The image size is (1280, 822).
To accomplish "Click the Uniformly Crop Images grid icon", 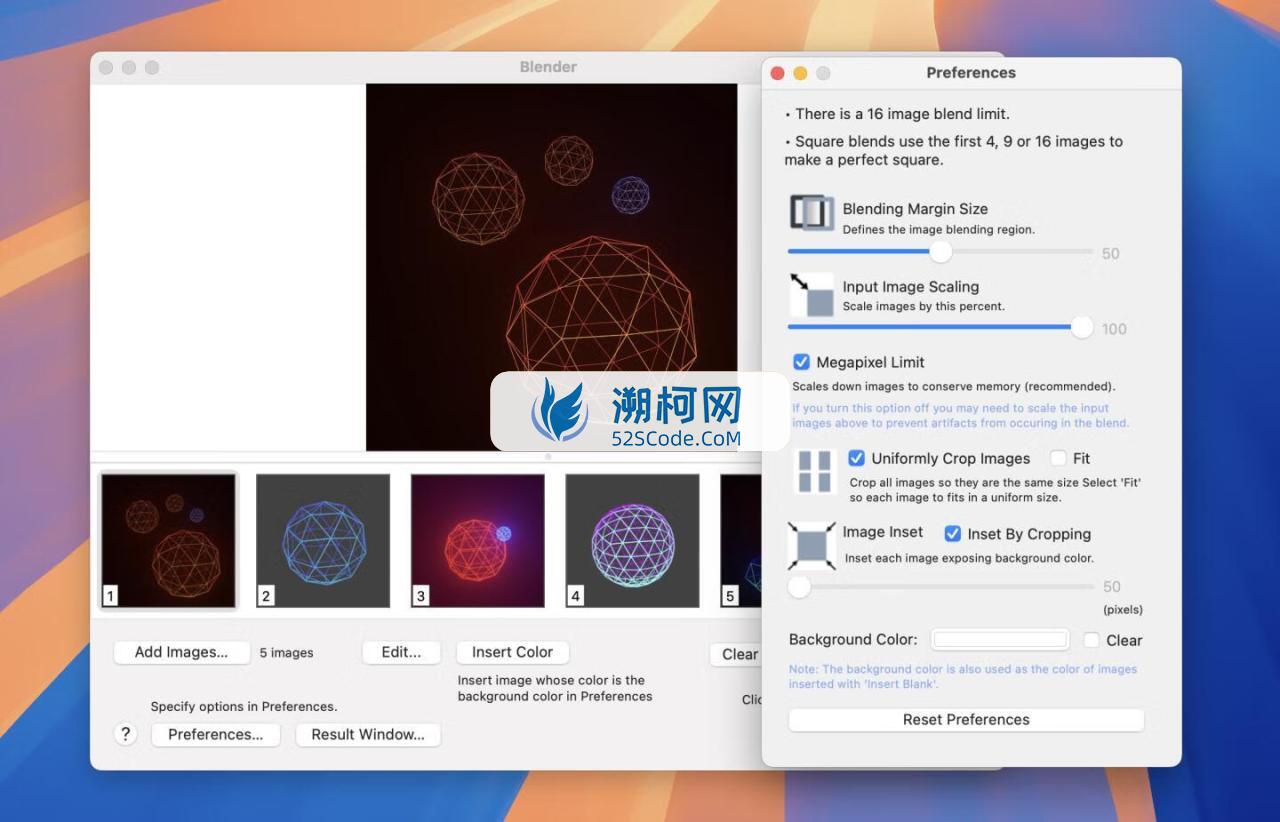I will (815, 471).
